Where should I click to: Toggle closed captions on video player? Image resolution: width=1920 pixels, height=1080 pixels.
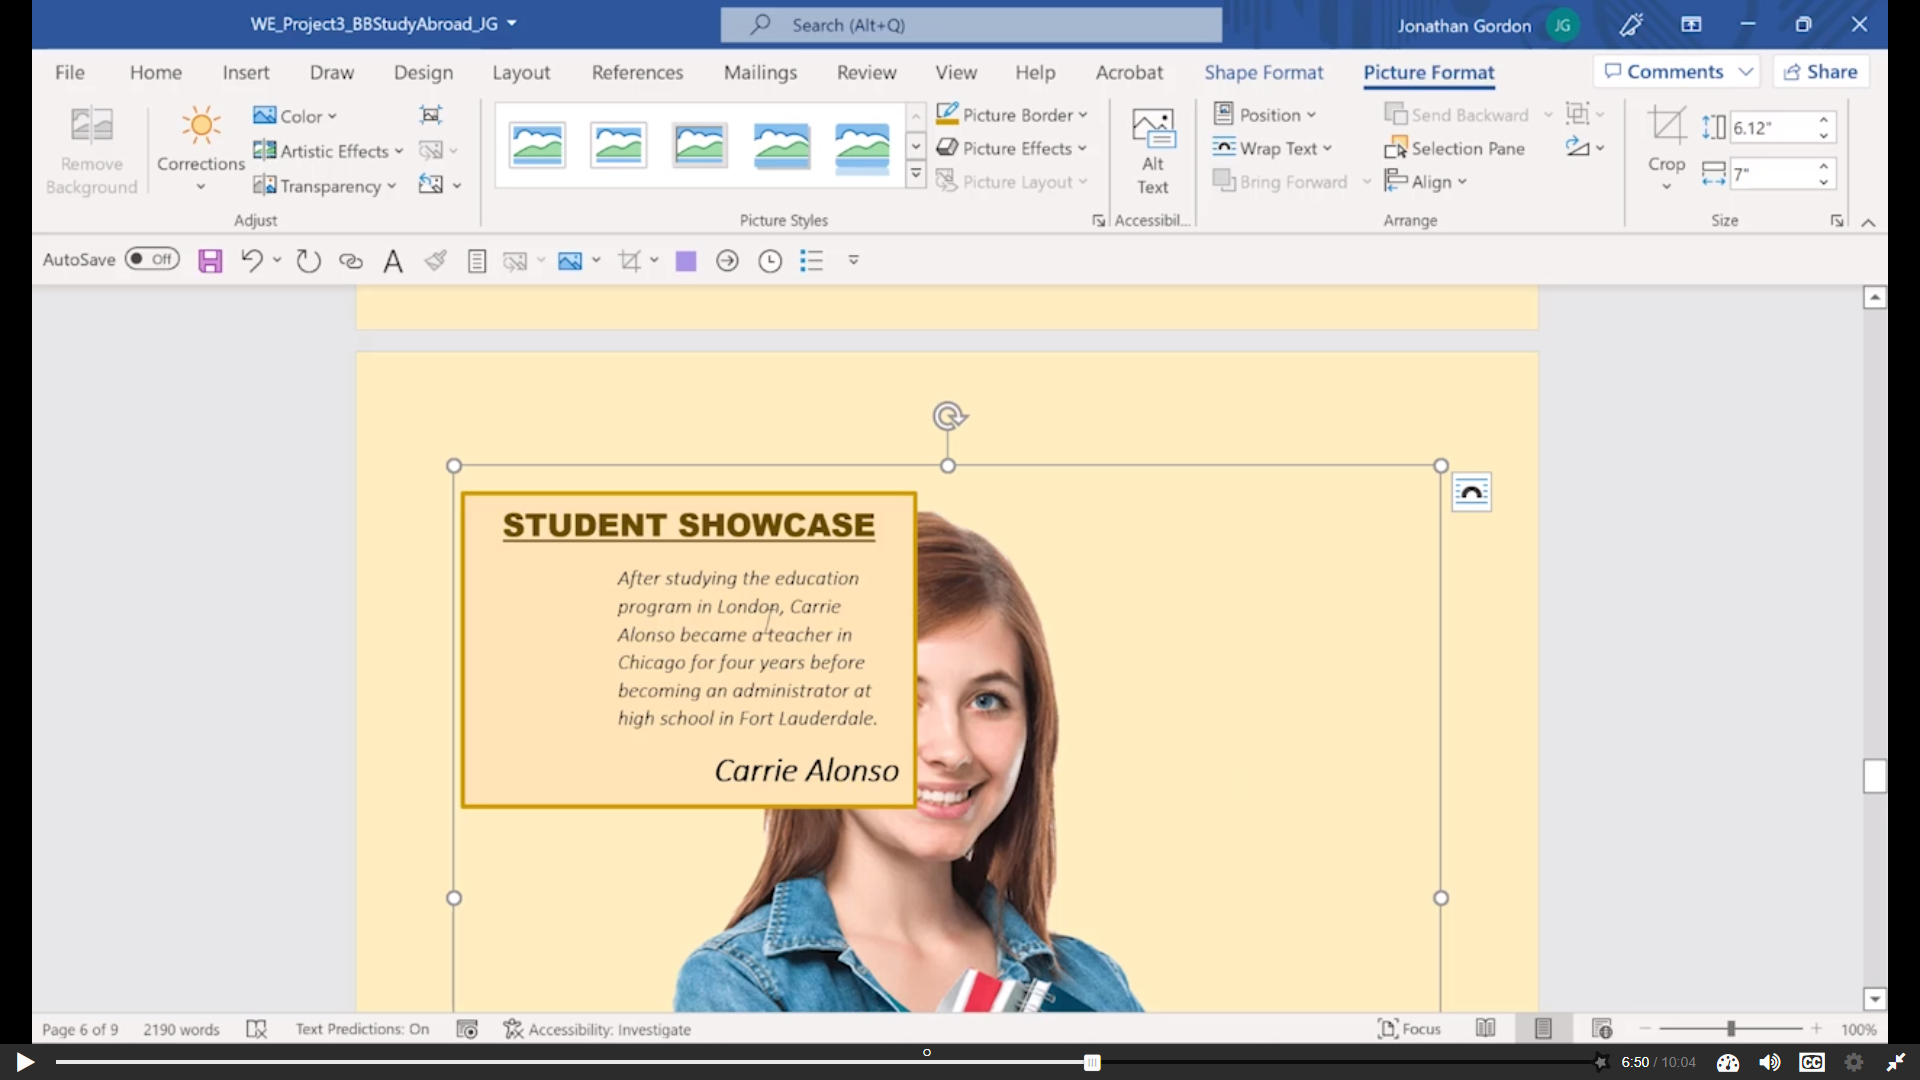tap(1811, 1062)
